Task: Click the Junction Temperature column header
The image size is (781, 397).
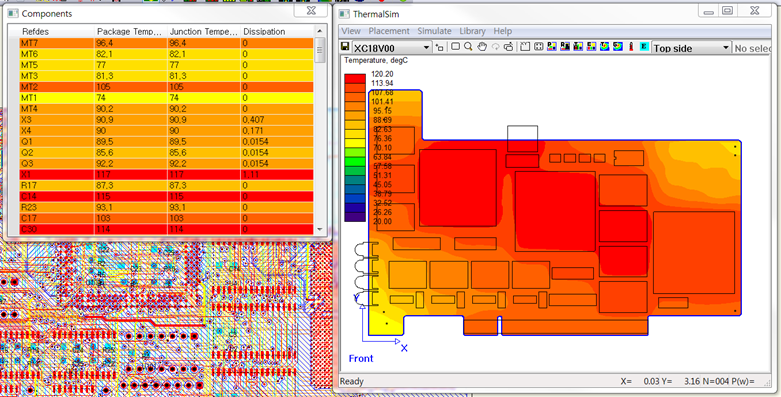Action: (x=203, y=31)
